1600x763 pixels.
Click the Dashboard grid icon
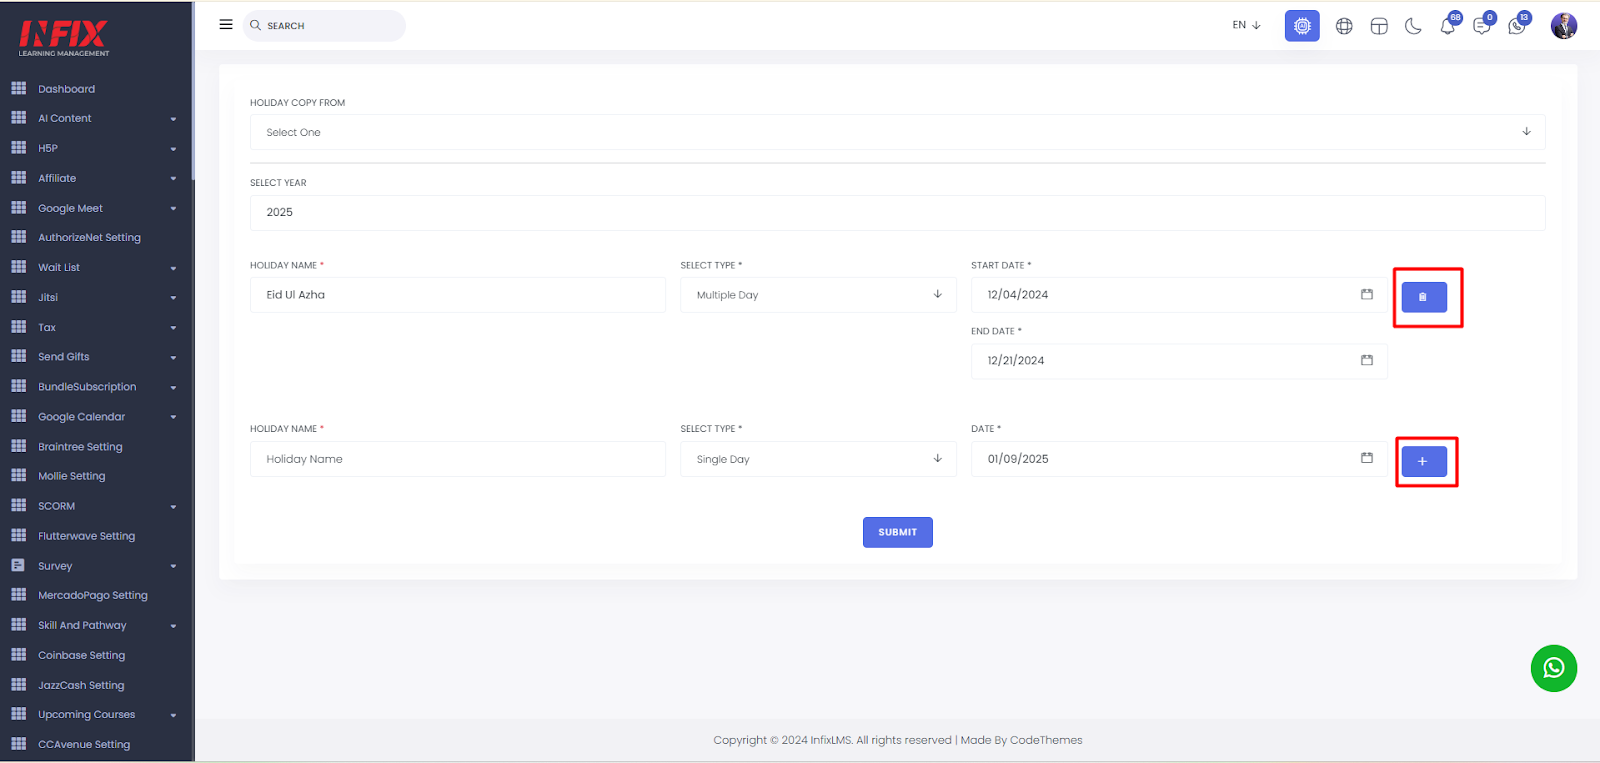click(18, 88)
